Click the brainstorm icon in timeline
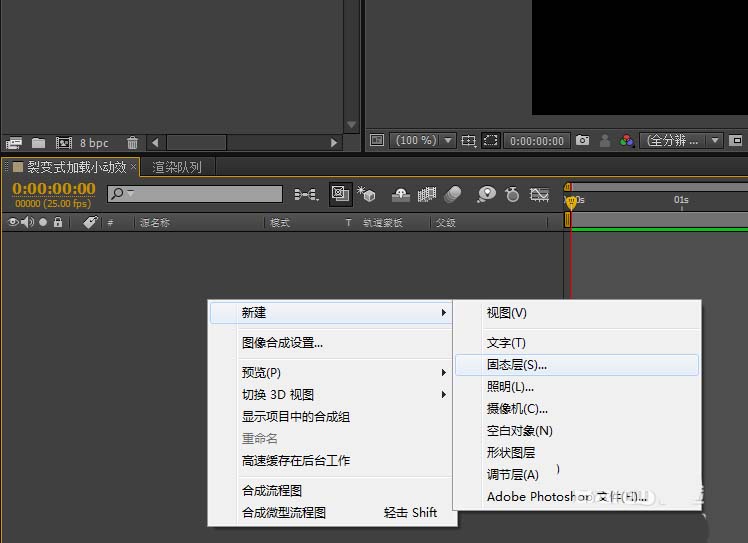 486,194
